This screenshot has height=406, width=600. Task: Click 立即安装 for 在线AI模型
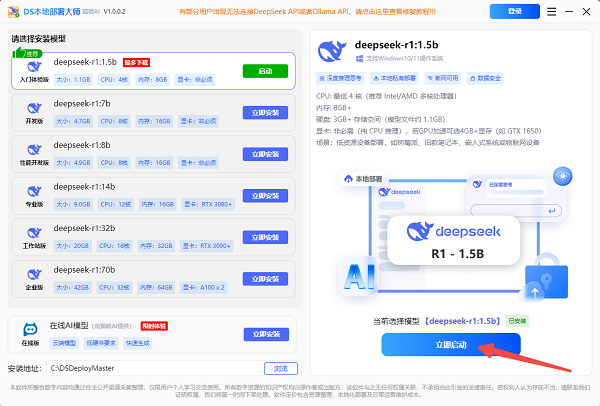(266, 334)
